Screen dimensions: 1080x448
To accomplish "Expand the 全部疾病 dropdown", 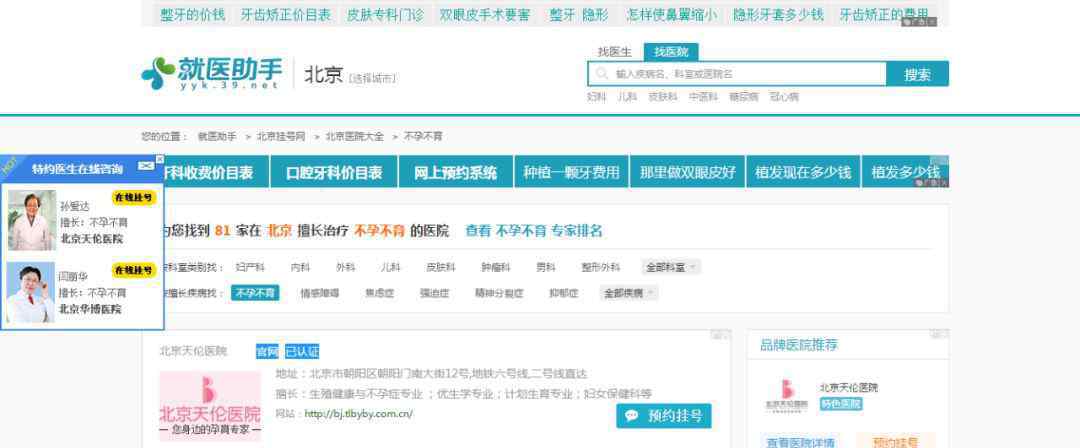I will coord(629,294).
